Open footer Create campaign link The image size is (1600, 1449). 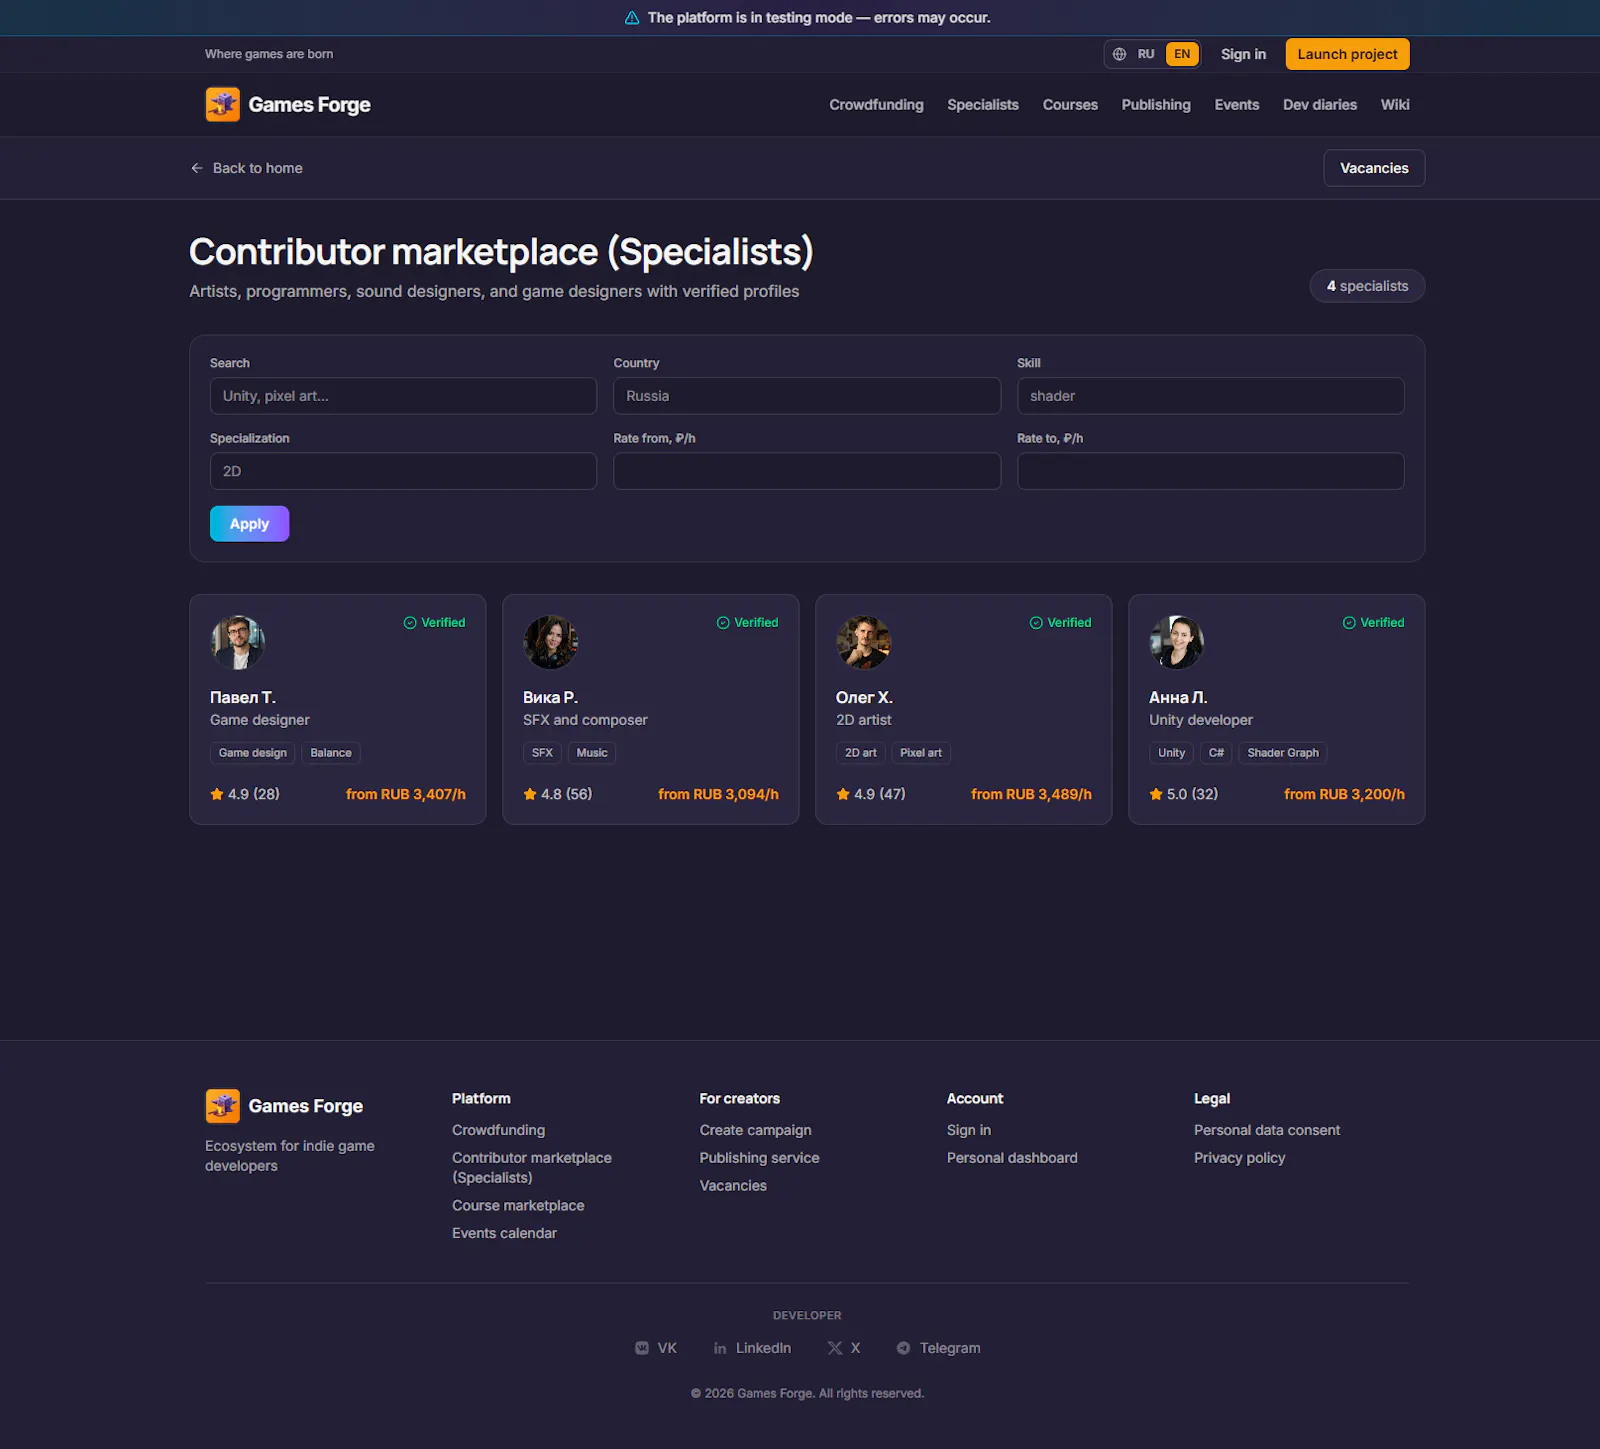coord(755,1130)
